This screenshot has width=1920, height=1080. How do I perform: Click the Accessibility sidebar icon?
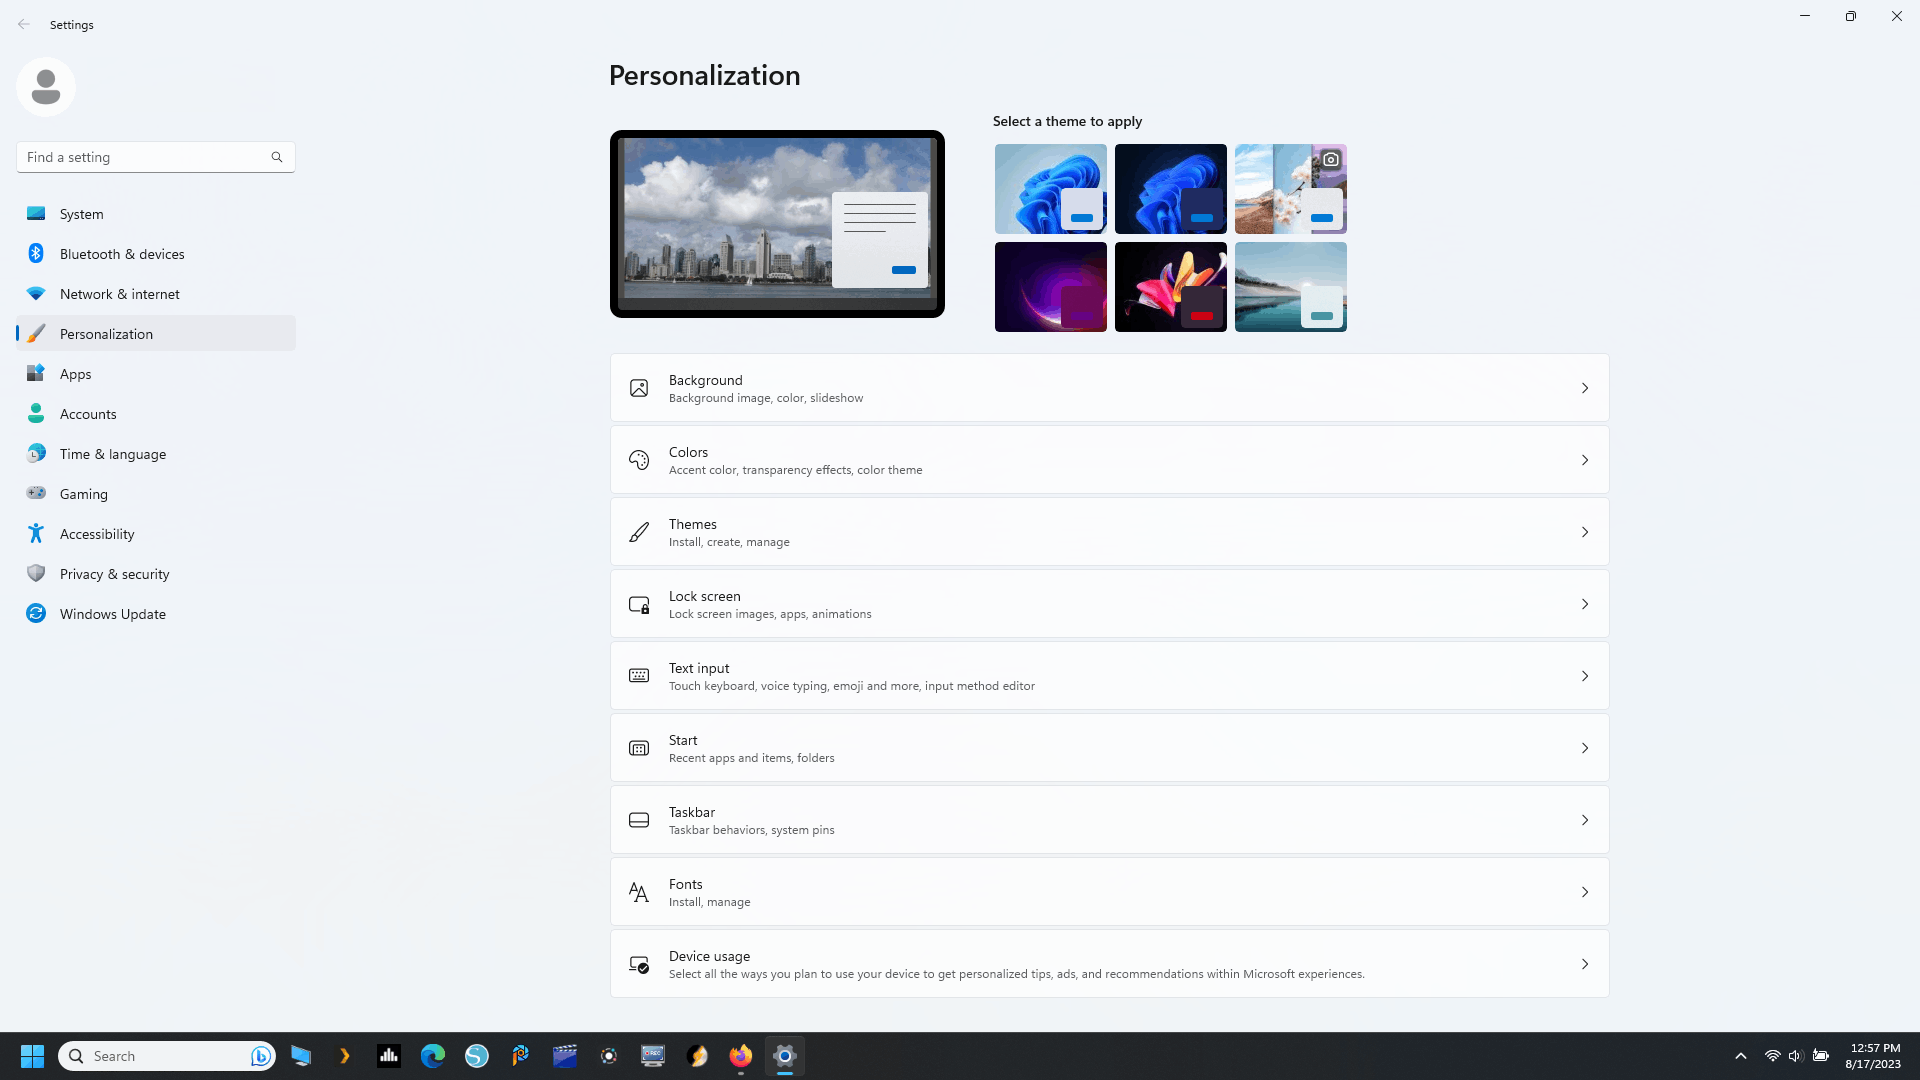pyautogui.click(x=36, y=533)
